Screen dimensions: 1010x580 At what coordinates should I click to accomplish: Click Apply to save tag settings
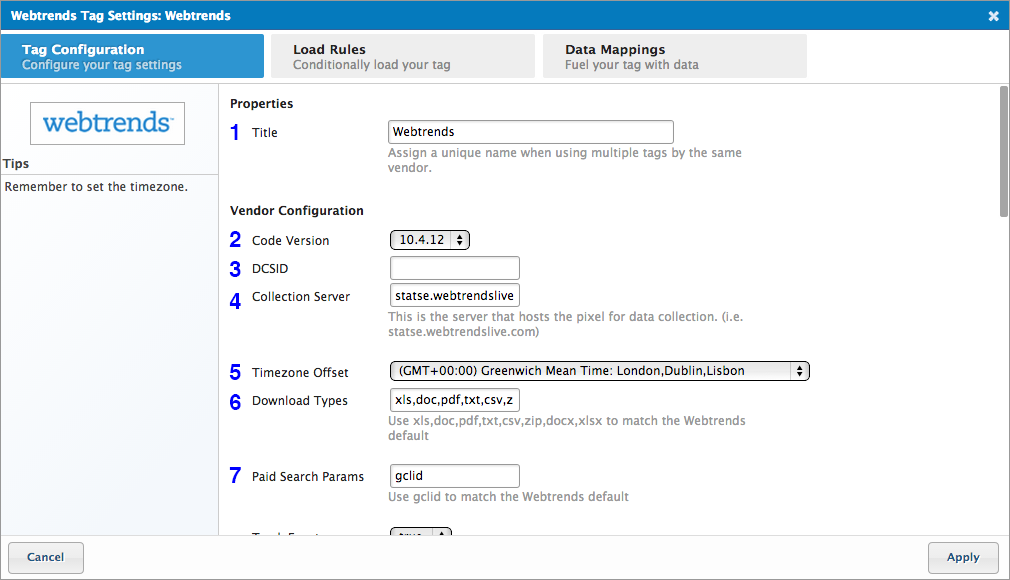click(963, 557)
